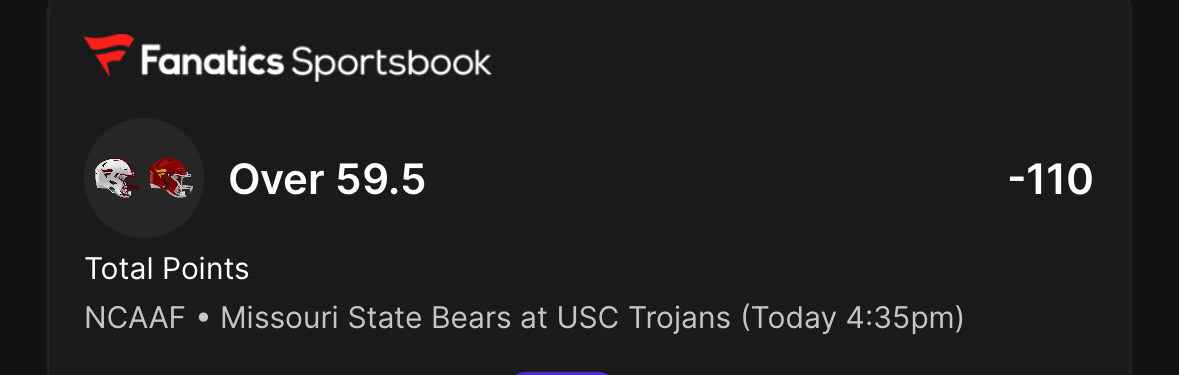Image resolution: width=1179 pixels, height=375 pixels.
Task: Click the Today 4:35pm game time
Action: [x=853, y=319]
